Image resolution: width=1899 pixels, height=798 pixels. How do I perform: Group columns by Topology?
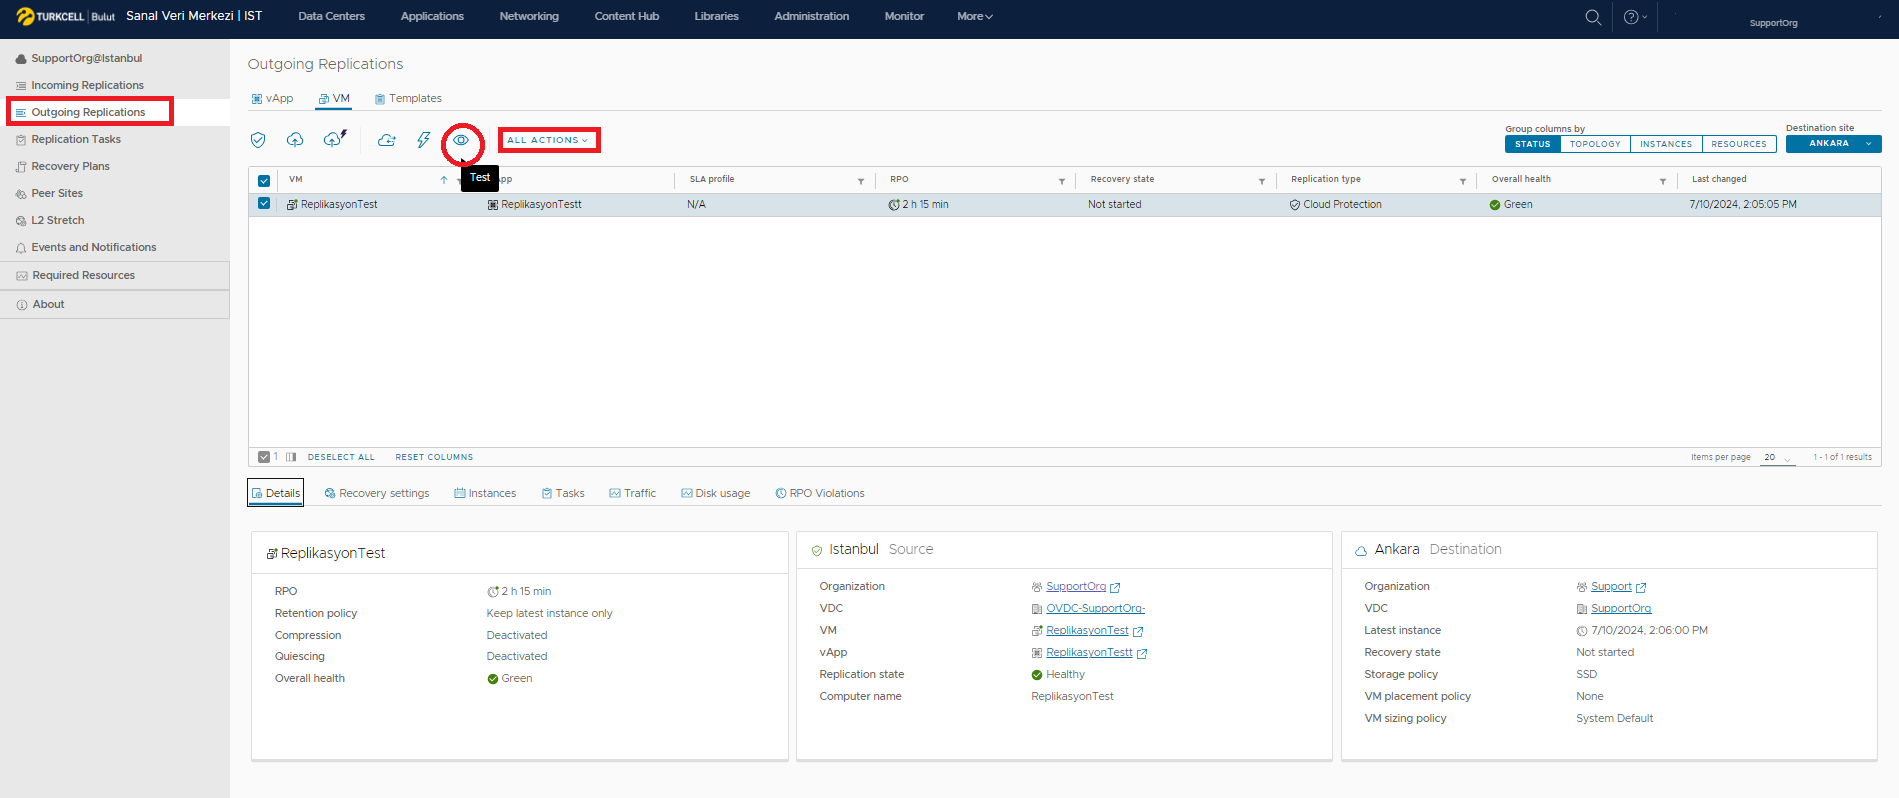tap(1595, 144)
